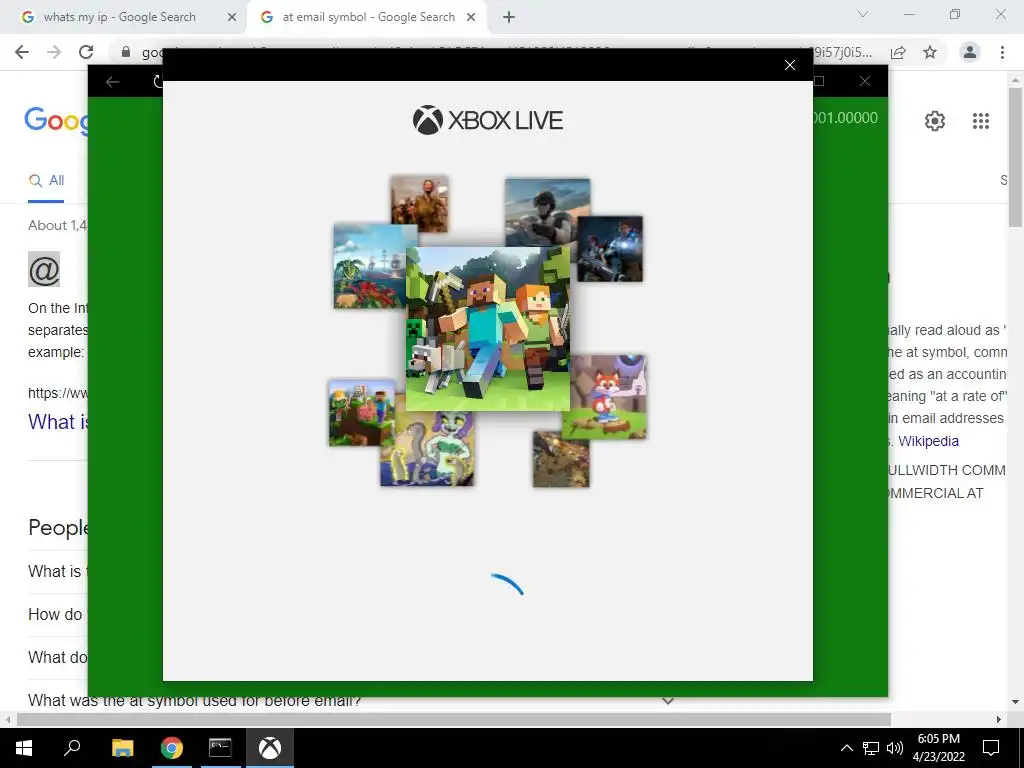This screenshot has width=1024, height=768.
Task: Close the 'at email symbol' browser tab
Action: coord(471,18)
